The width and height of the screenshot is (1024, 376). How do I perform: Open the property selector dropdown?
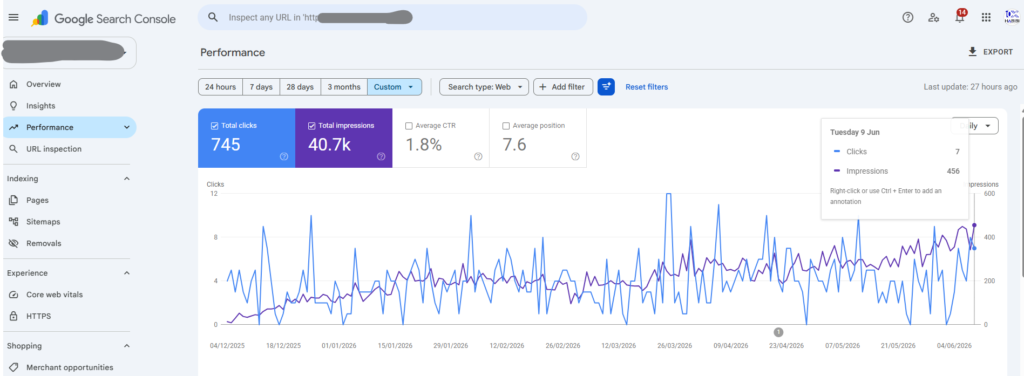coord(69,52)
